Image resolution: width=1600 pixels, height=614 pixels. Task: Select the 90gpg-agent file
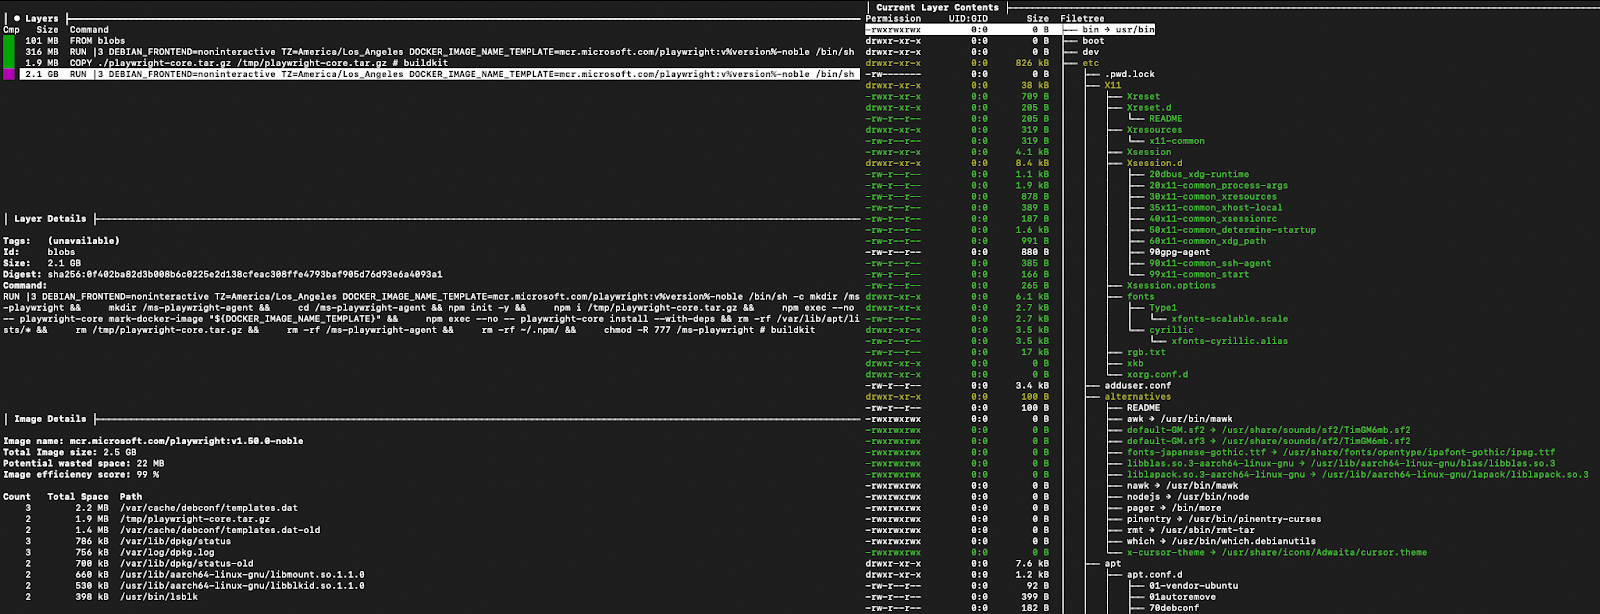pos(1179,252)
